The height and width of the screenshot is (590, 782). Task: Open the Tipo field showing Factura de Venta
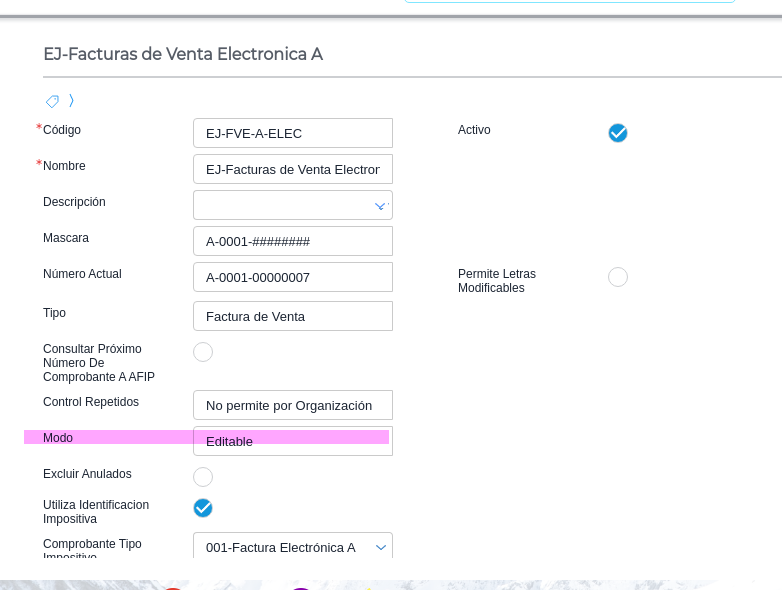[x=292, y=316]
